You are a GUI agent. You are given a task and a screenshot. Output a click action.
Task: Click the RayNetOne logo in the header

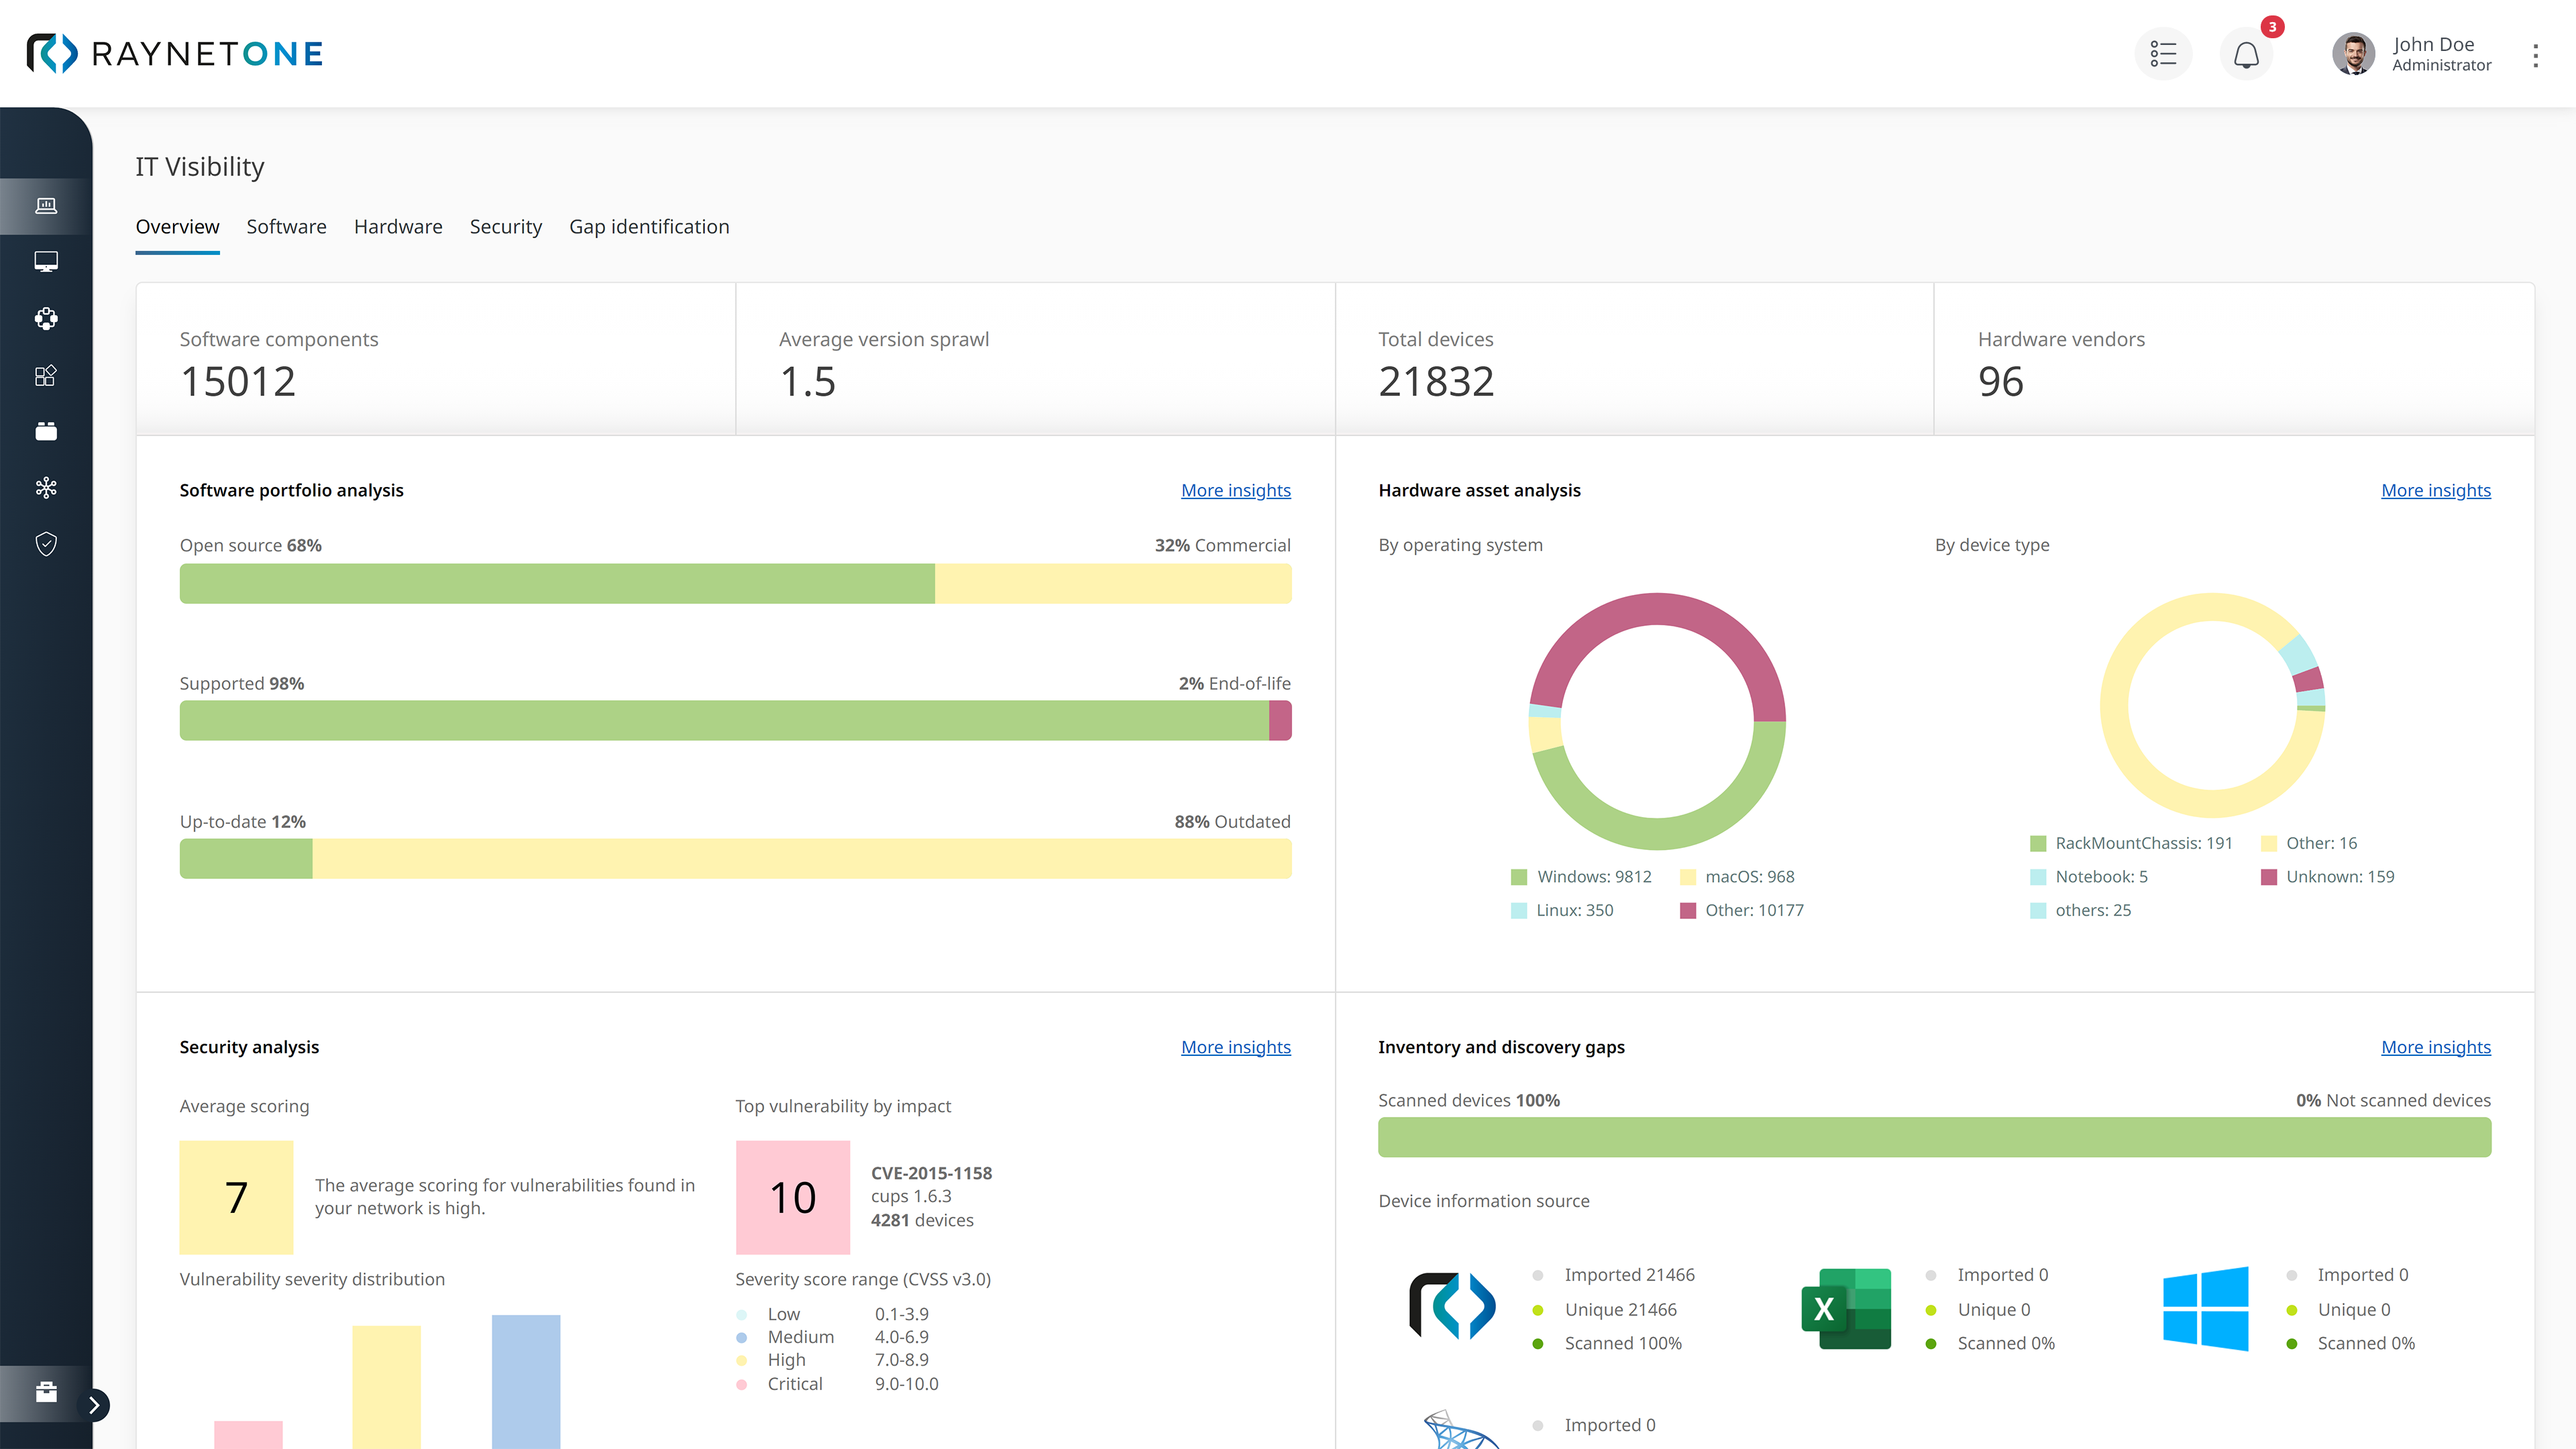[x=175, y=54]
